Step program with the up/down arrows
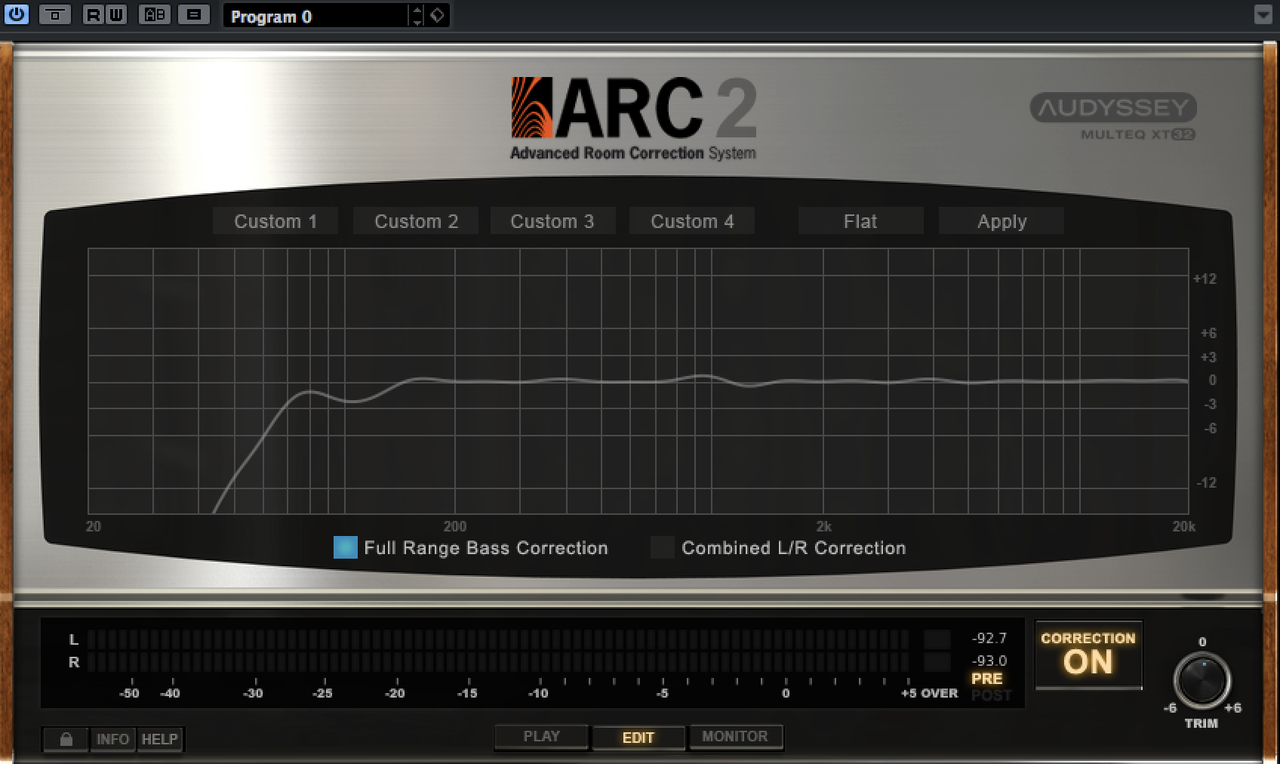1280x764 pixels. (x=417, y=16)
